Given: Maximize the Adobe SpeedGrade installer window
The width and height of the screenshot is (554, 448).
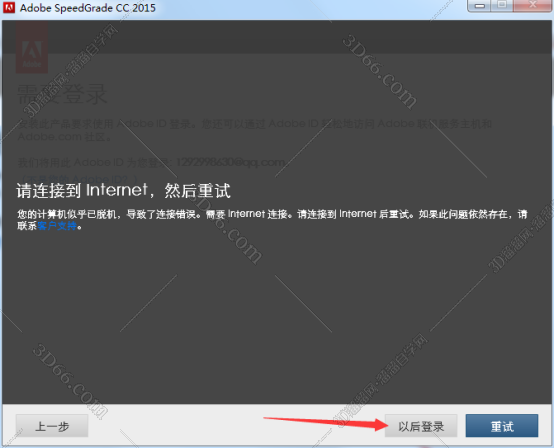Looking at the screenshot, I should coord(502,5).
